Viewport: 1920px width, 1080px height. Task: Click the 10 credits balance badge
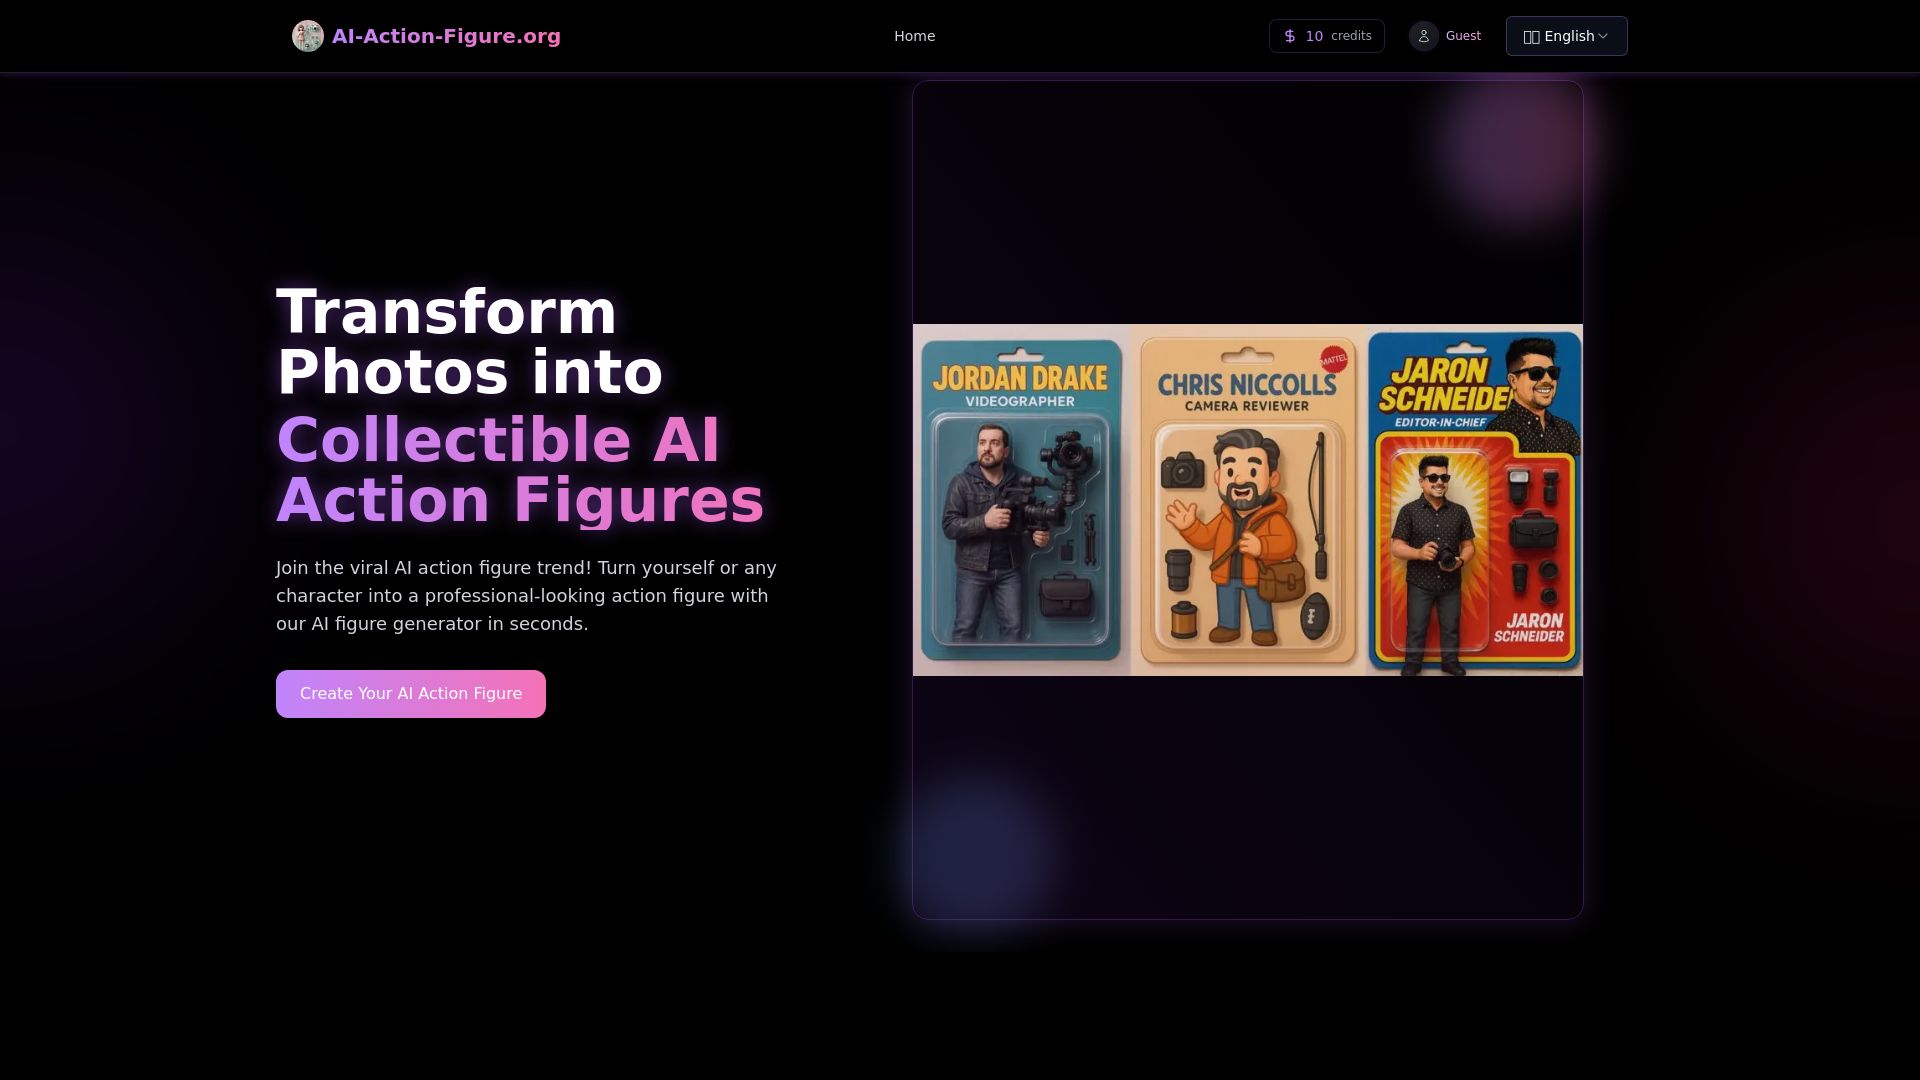(1327, 35)
